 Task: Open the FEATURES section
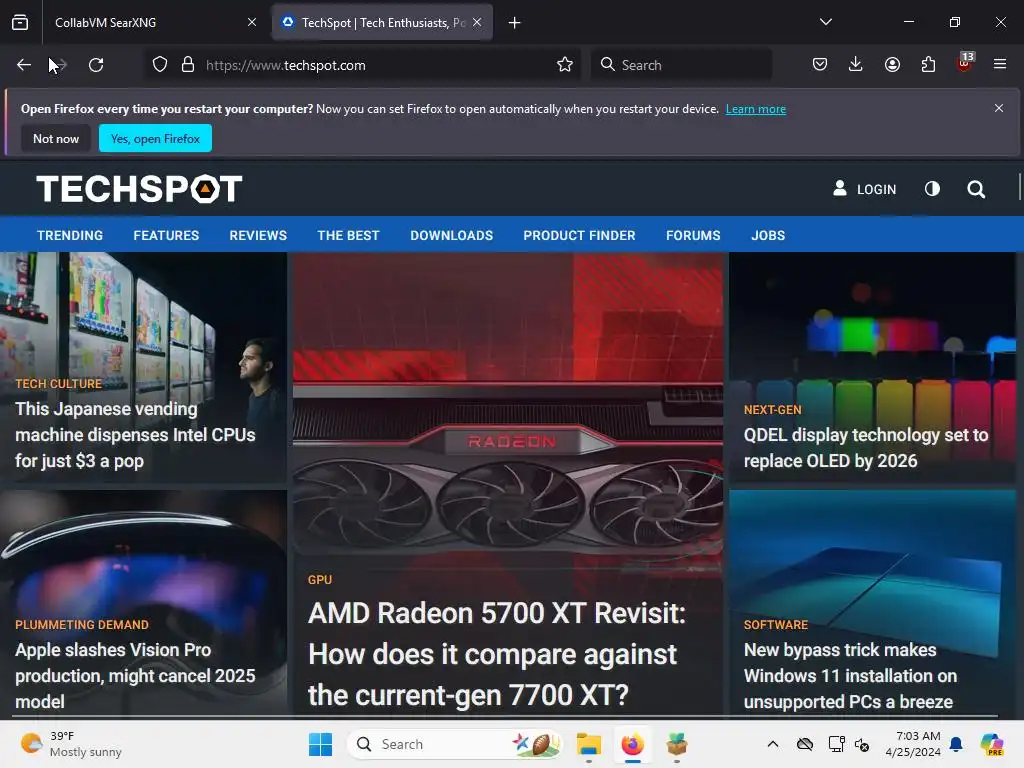tap(166, 235)
